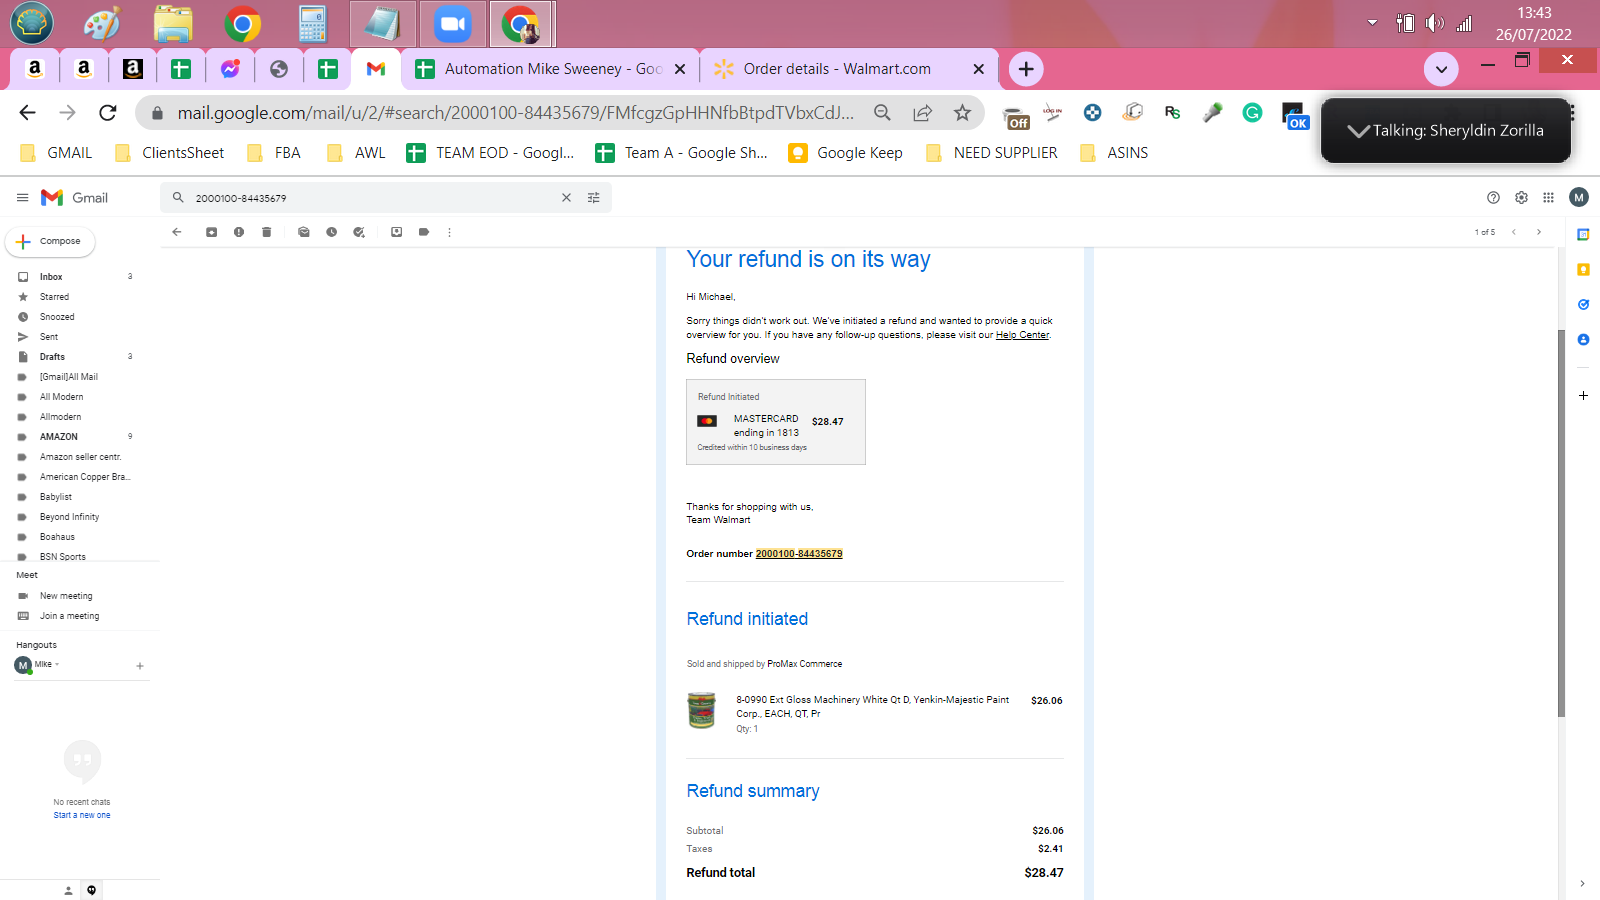1600x900 pixels.
Task: Open the Labels icon in toolbar
Action: [x=424, y=232]
